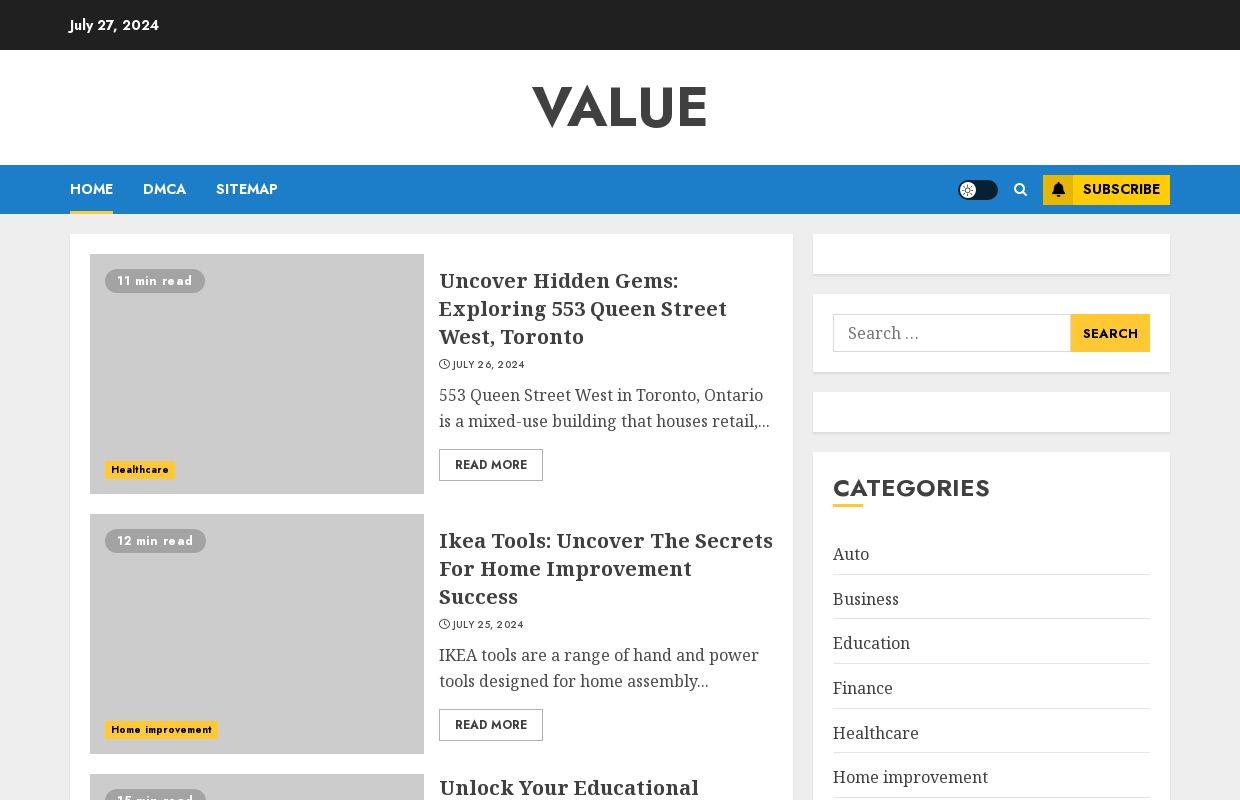Select the Business category
1240x800 pixels.
(x=866, y=599)
